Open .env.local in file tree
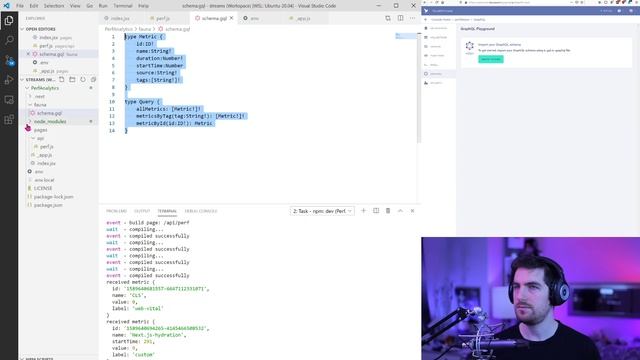 click(x=44, y=180)
